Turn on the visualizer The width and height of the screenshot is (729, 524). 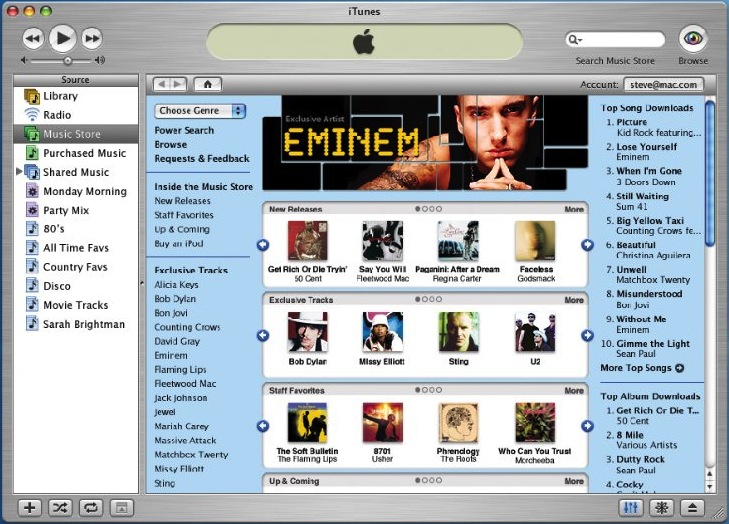(662, 507)
